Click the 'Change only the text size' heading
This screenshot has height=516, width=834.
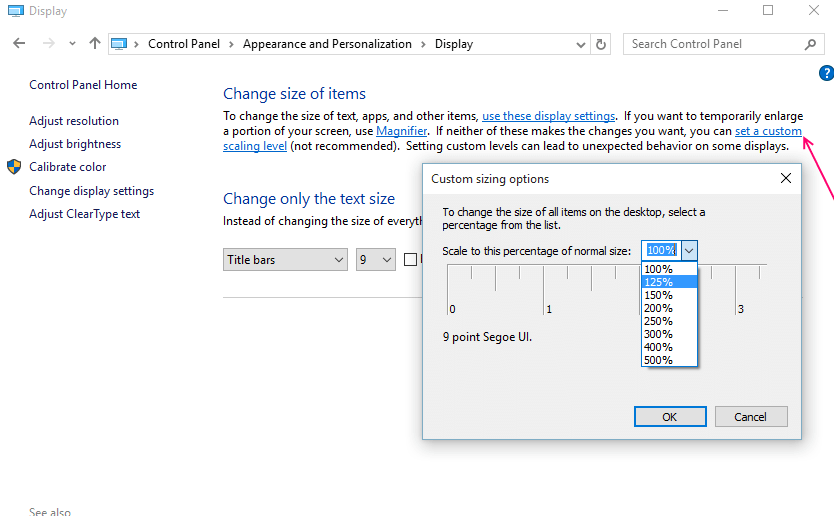tap(308, 199)
